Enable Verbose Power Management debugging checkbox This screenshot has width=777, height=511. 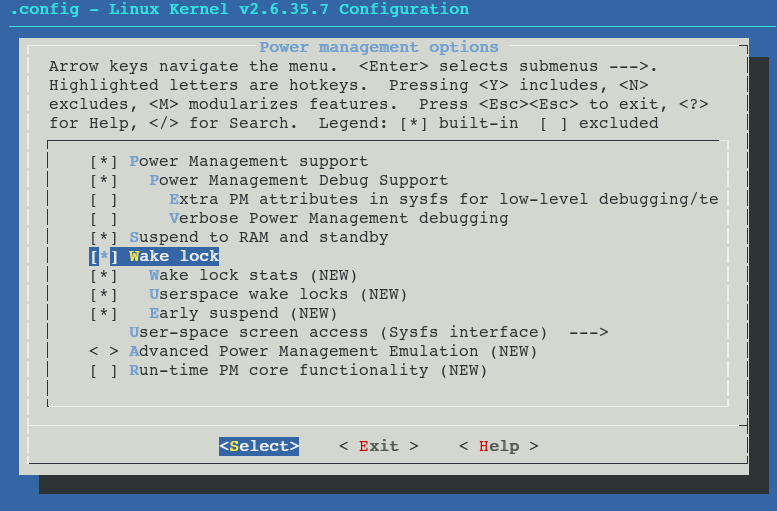tap(104, 219)
